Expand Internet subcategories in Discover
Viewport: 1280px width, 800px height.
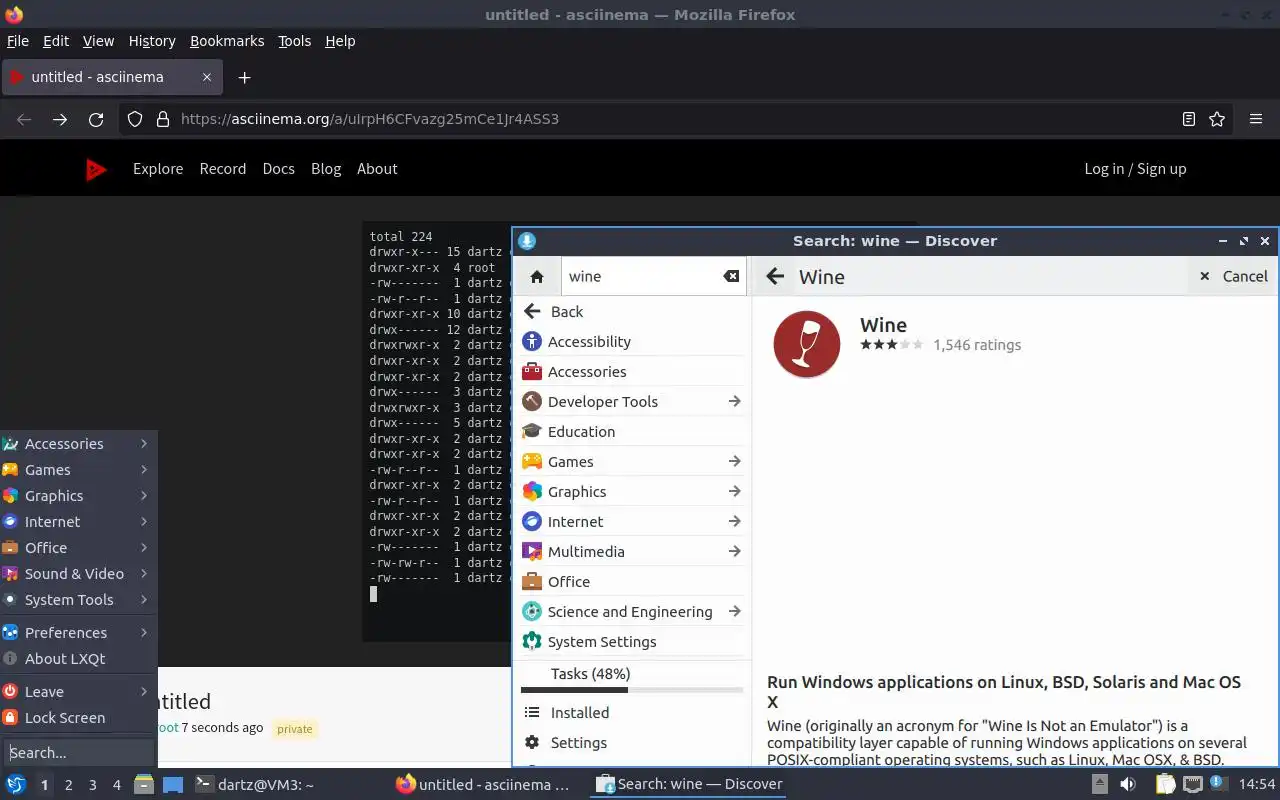tap(734, 521)
